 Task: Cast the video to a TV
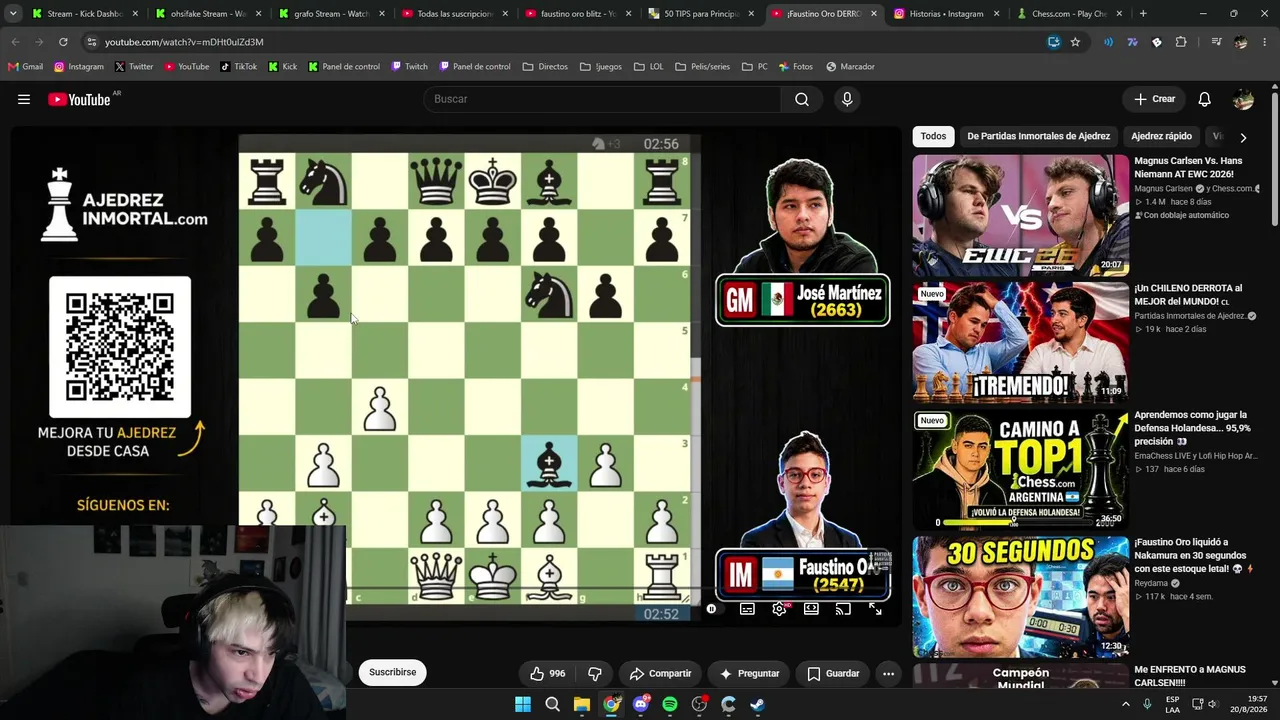pyautogui.click(x=843, y=609)
